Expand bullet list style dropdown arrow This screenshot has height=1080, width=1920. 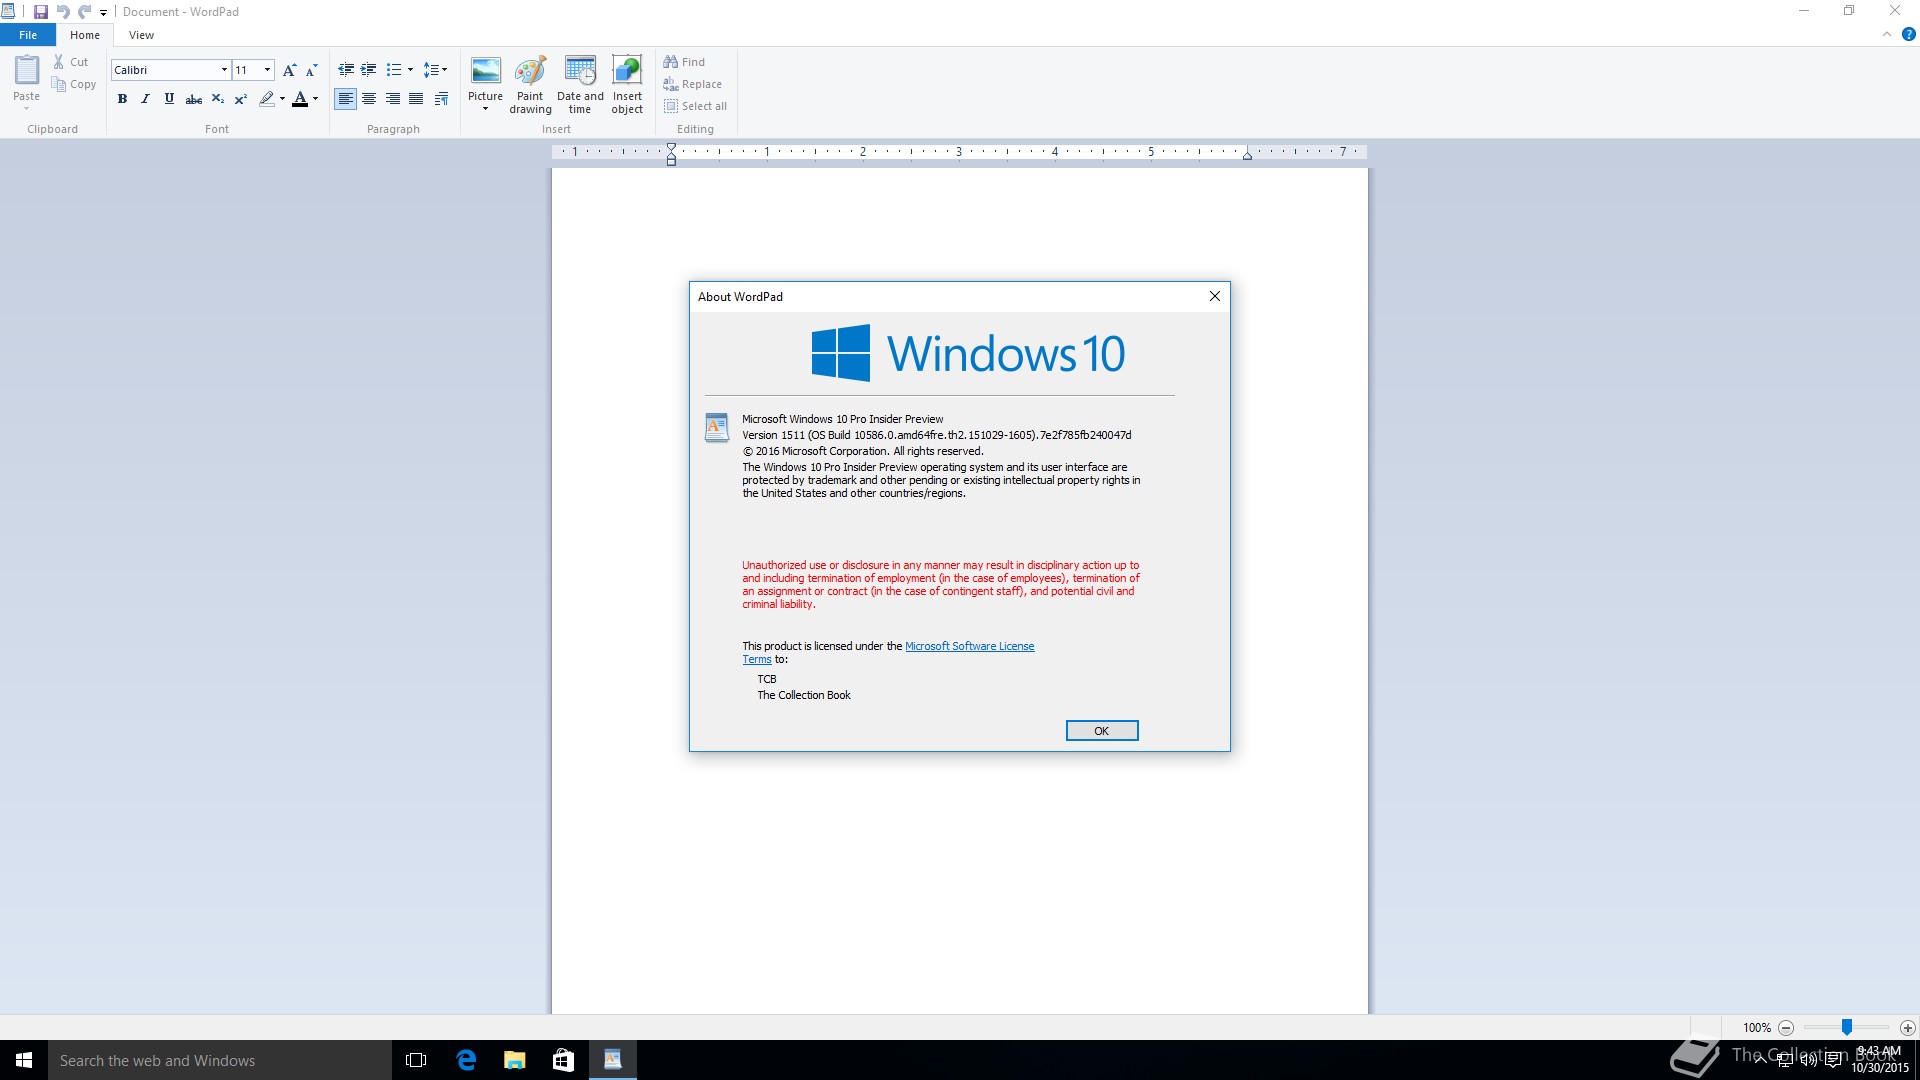coord(410,70)
